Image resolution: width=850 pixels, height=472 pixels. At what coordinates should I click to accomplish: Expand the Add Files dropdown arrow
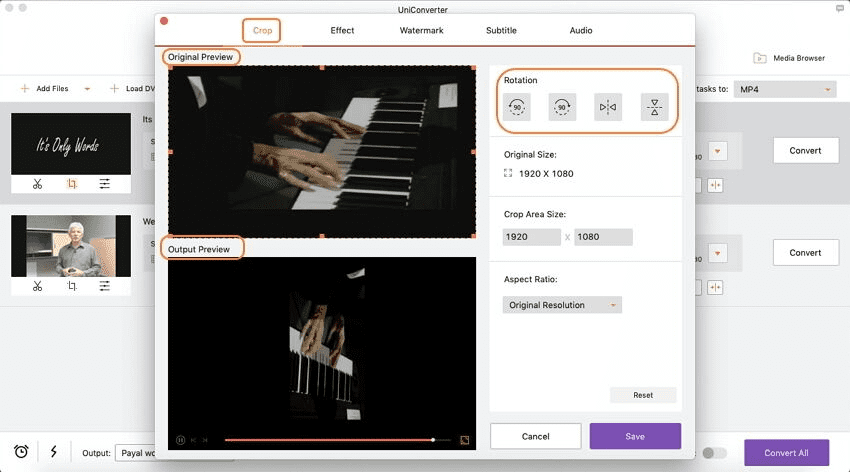87,89
